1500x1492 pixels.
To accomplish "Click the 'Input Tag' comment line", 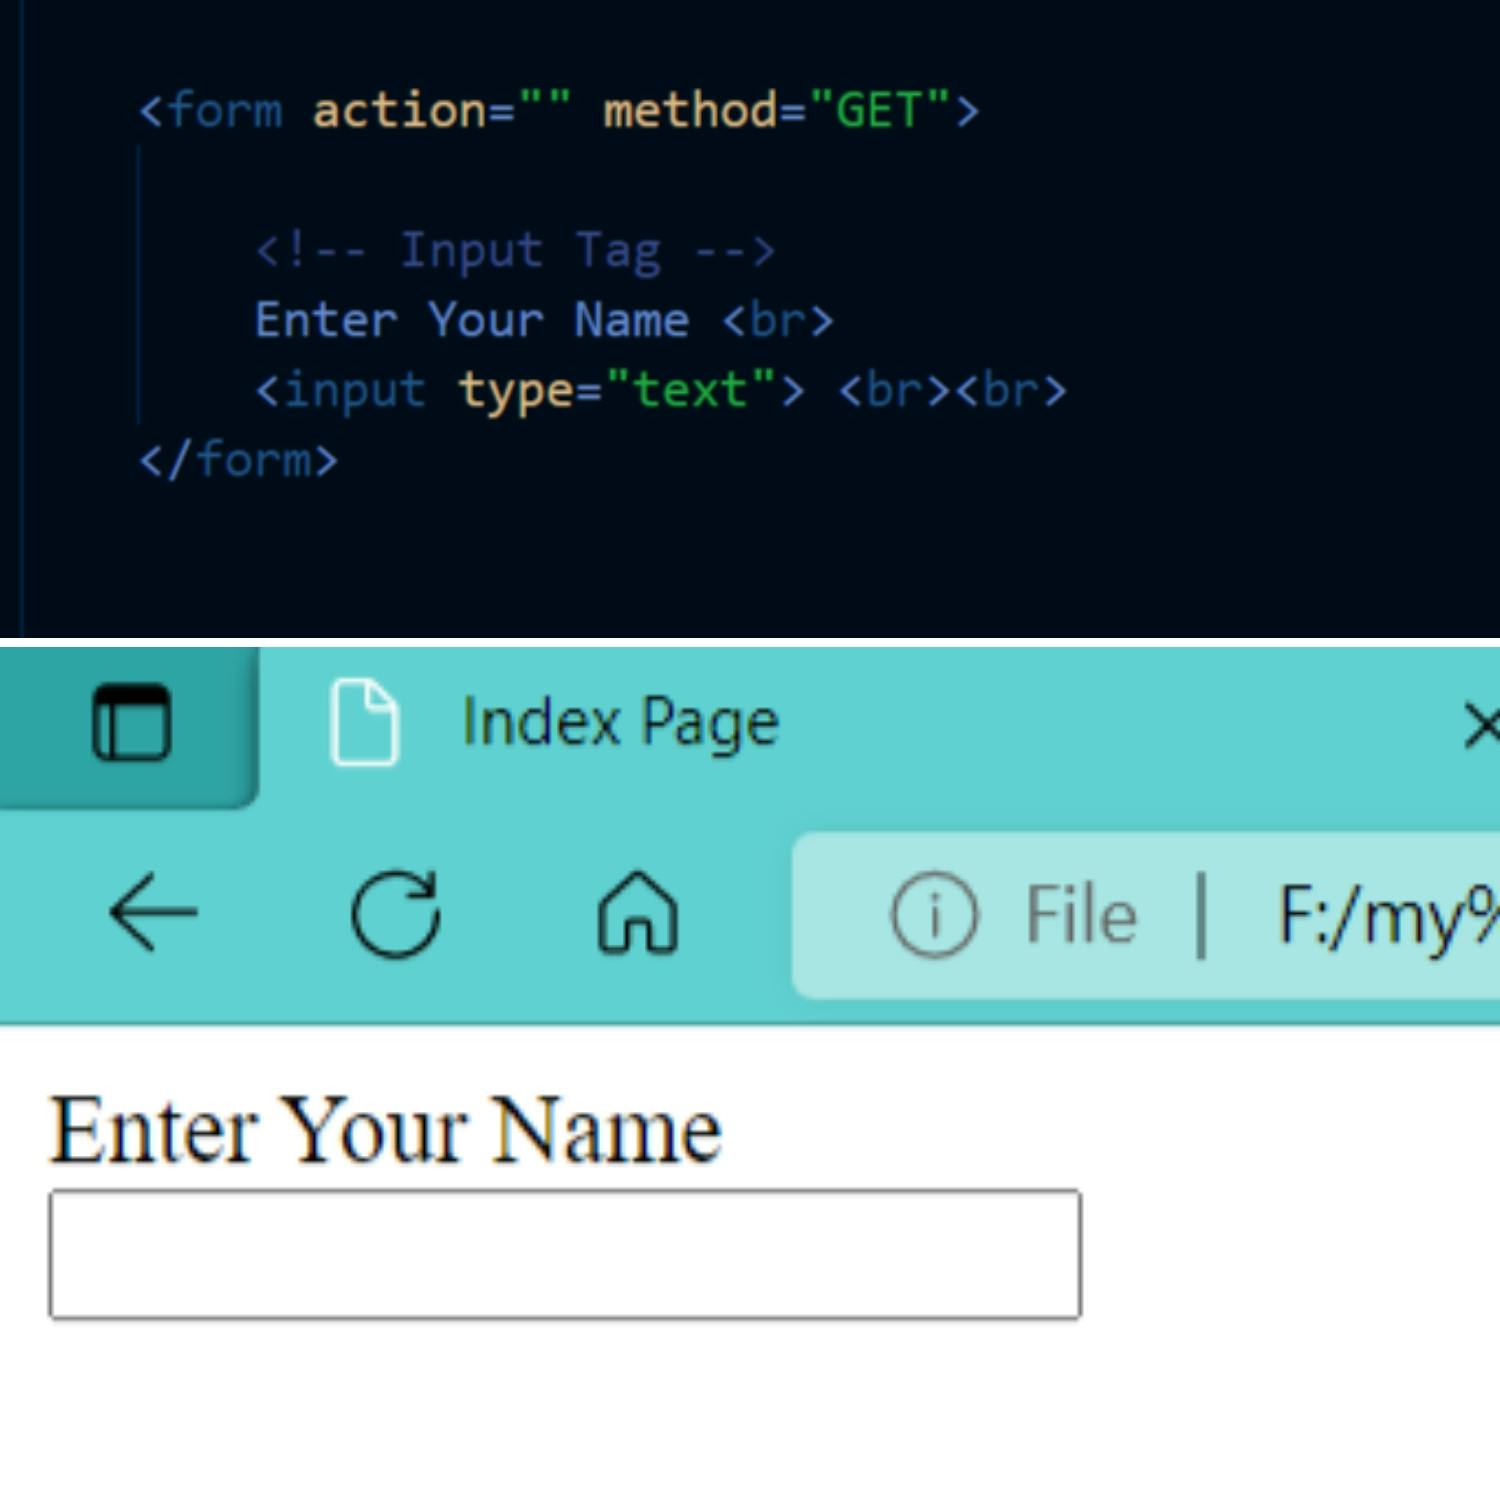I will tap(515, 250).
